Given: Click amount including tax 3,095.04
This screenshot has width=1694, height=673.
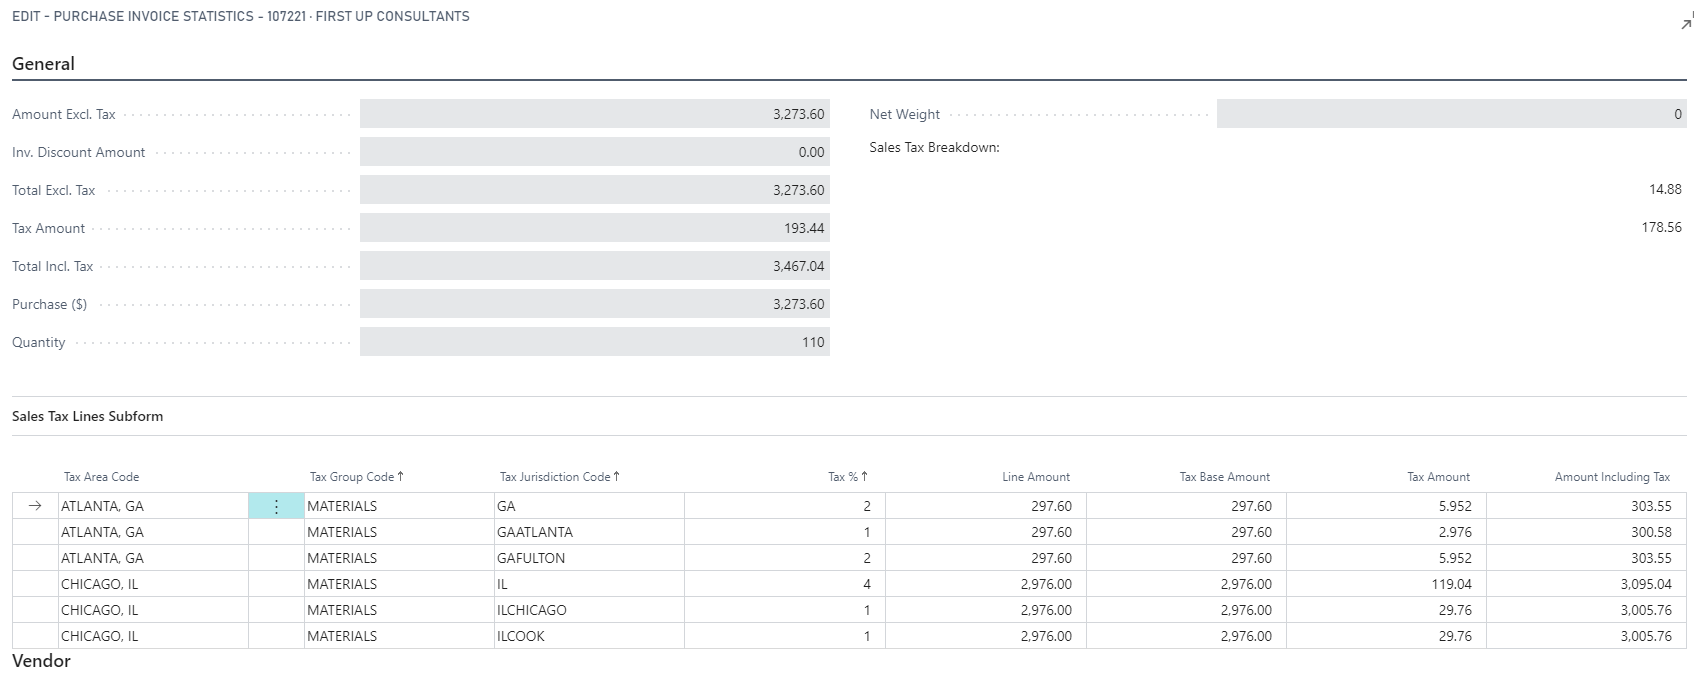Looking at the screenshot, I should coord(1586,584).
